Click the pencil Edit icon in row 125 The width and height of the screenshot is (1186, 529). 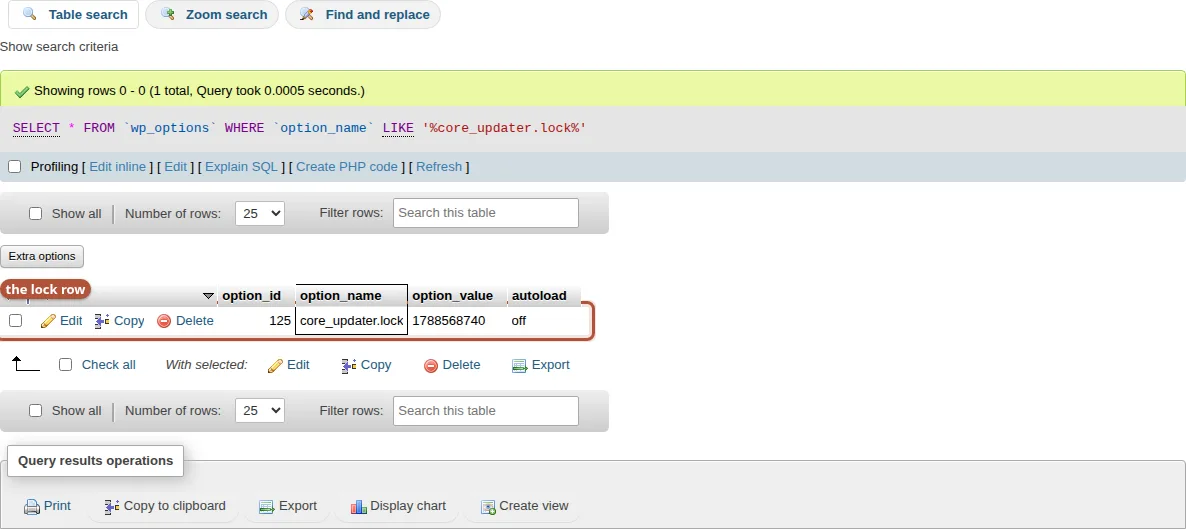pos(48,321)
